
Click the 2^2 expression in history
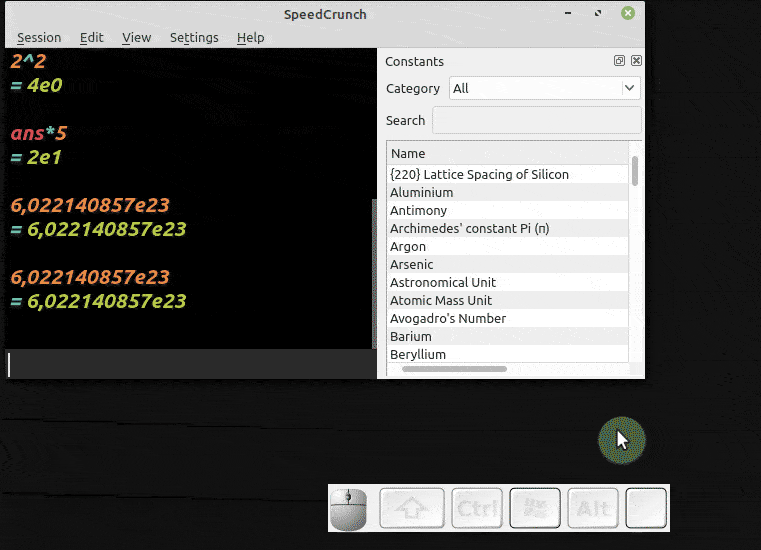[x=28, y=61]
